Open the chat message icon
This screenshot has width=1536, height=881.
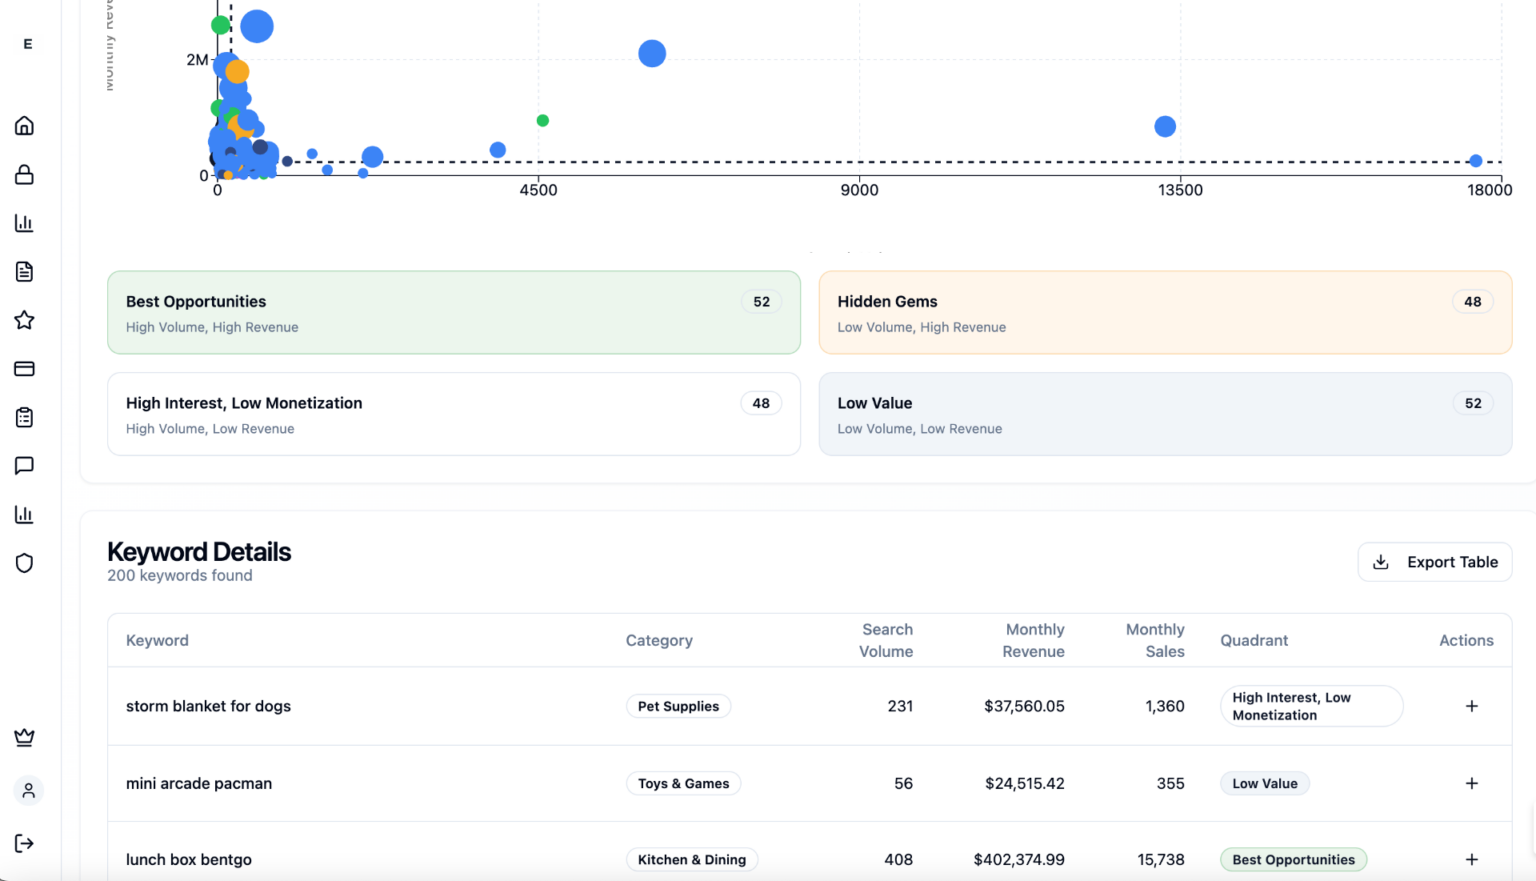click(x=24, y=466)
